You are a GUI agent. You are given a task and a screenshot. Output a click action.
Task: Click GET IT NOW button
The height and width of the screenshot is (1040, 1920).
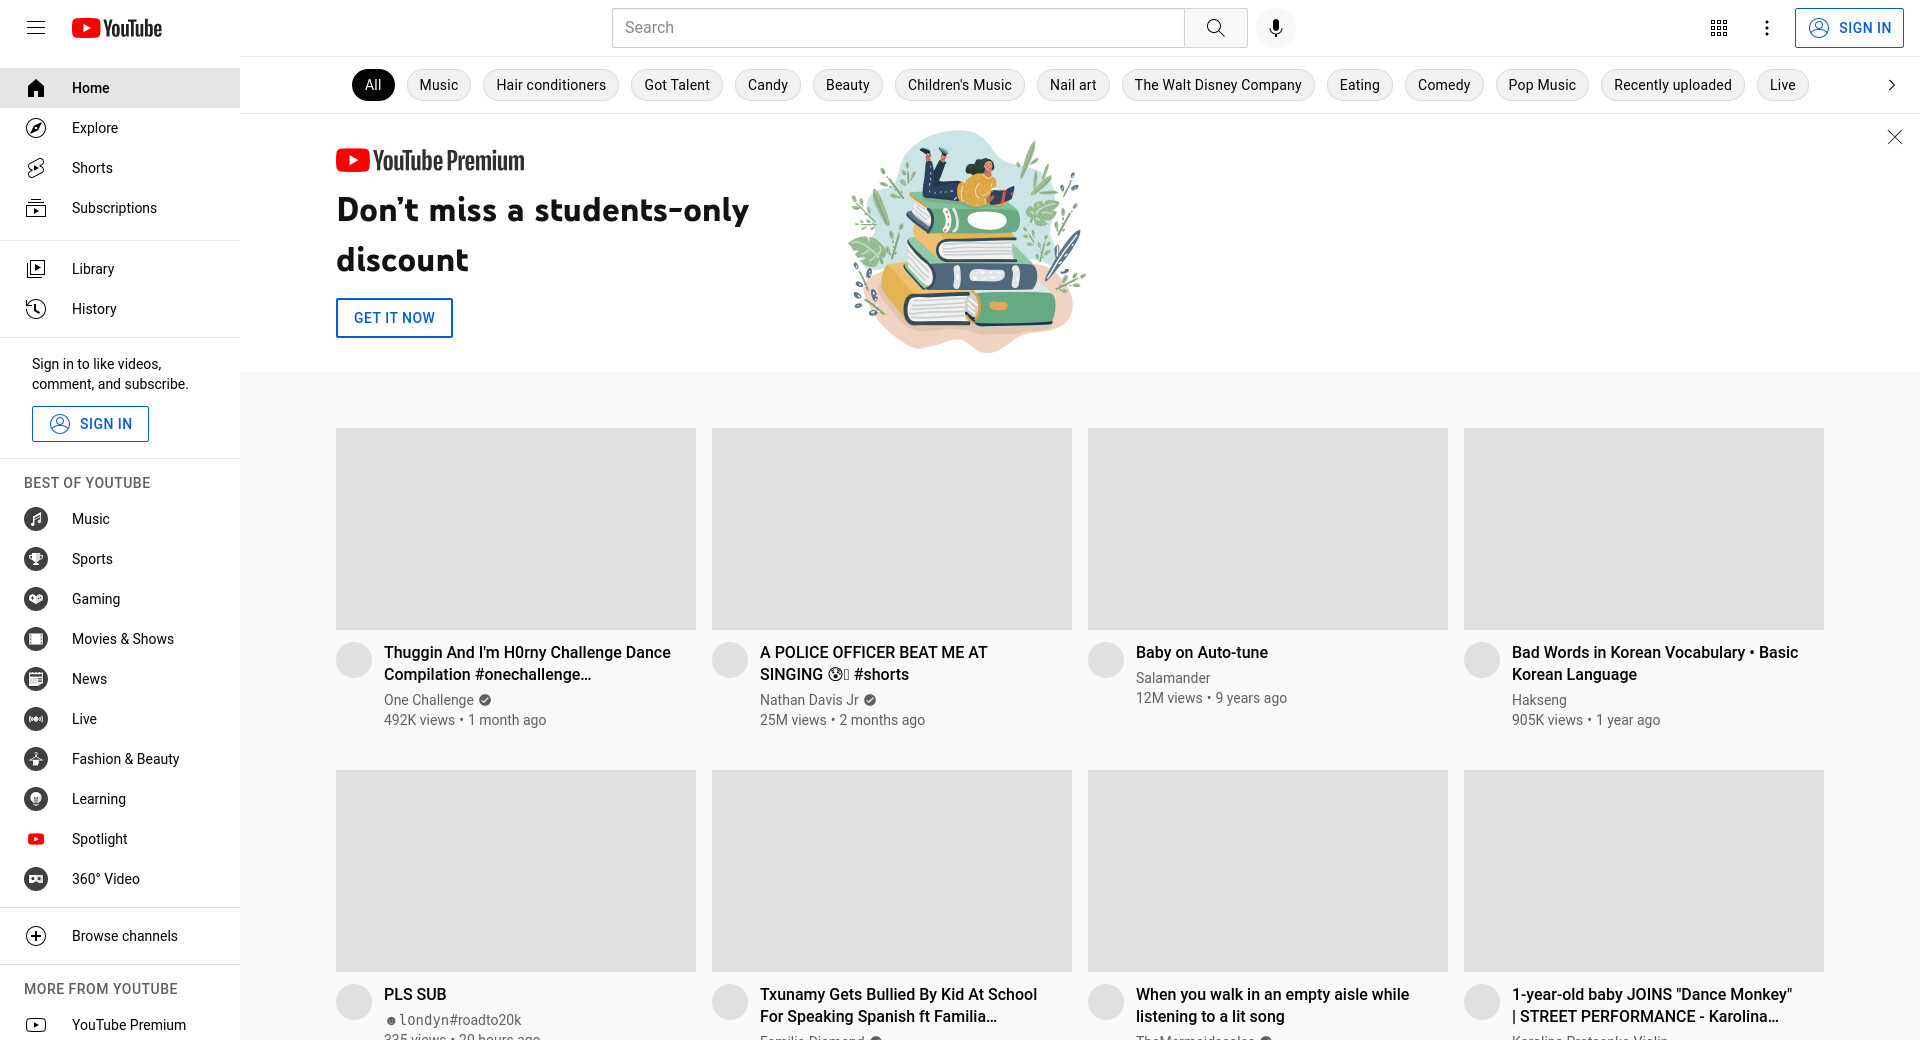[x=394, y=318]
